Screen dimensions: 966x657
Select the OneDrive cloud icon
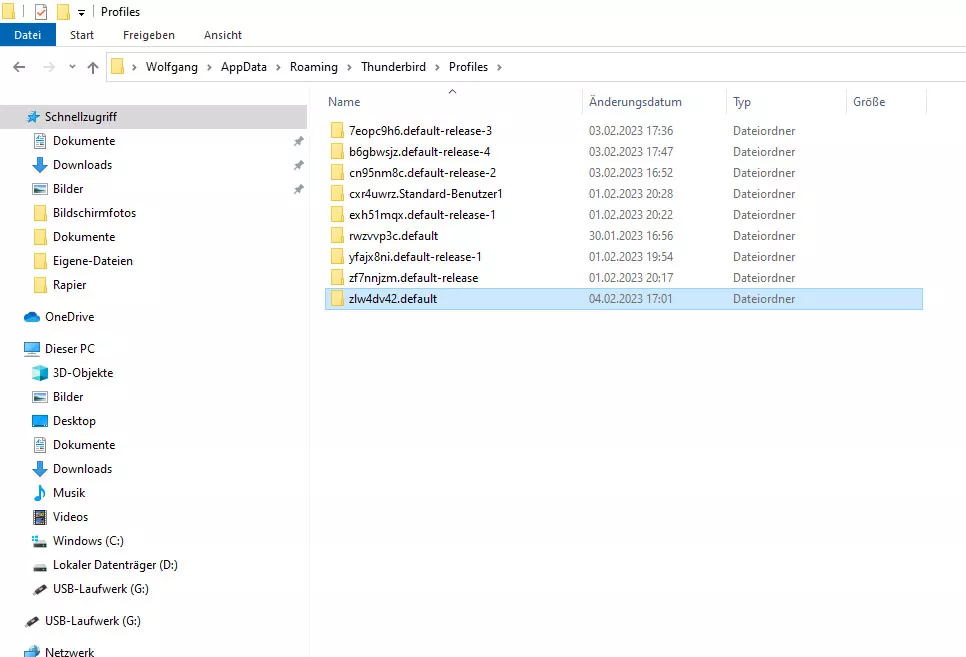click(32, 317)
